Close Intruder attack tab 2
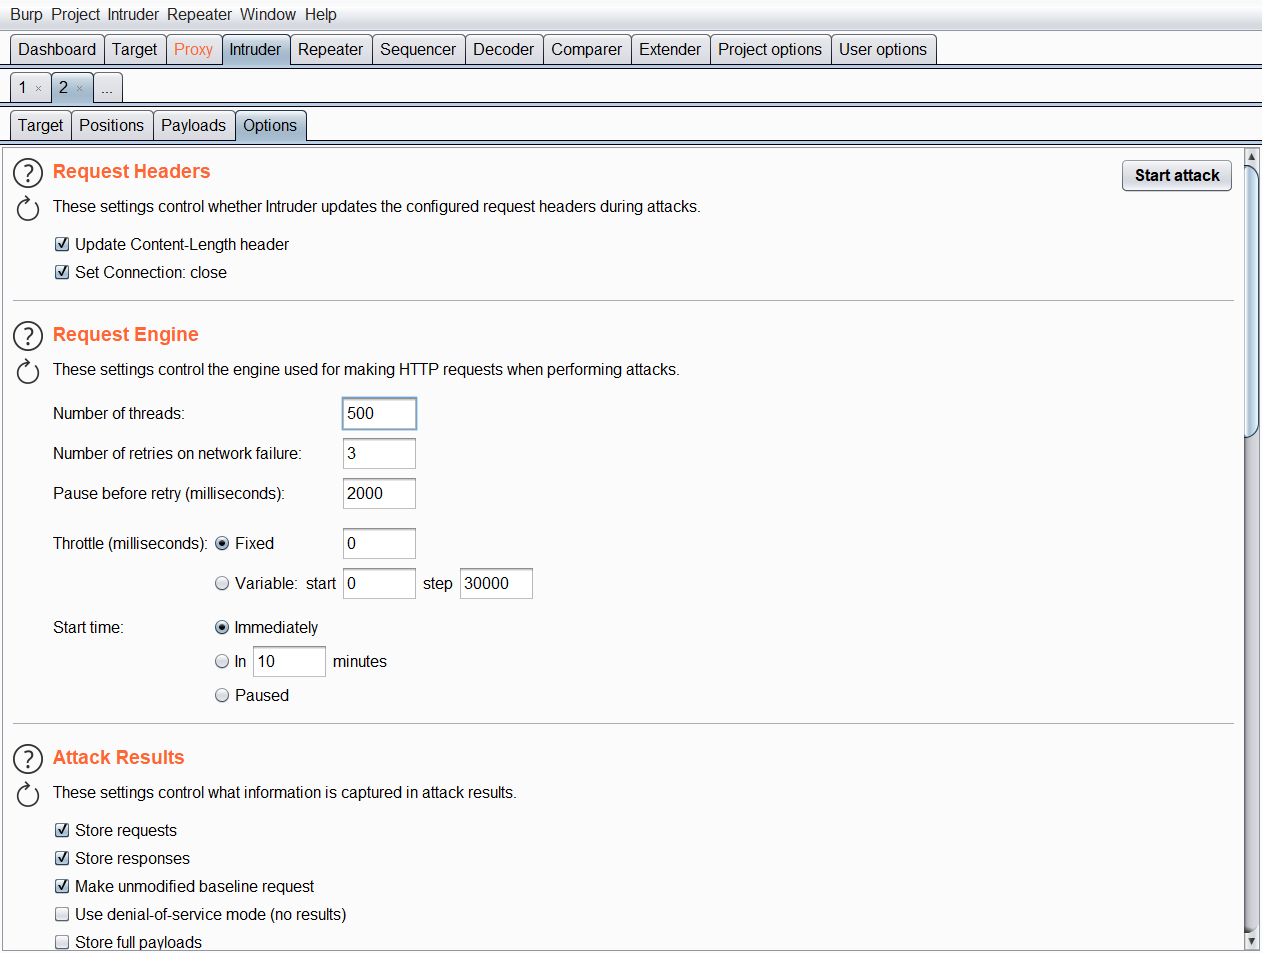The height and width of the screenshot is (953, 1262). pos(80,88)
